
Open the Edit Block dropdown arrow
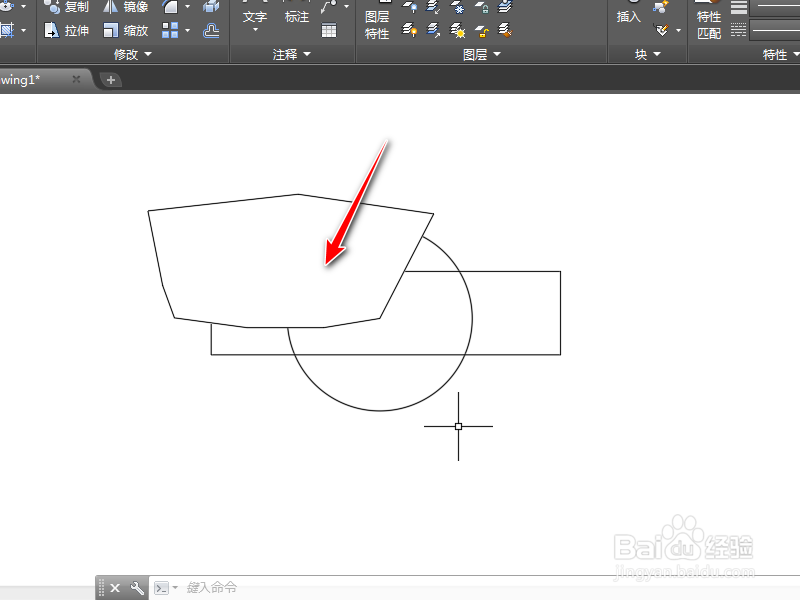click(678, 31)
